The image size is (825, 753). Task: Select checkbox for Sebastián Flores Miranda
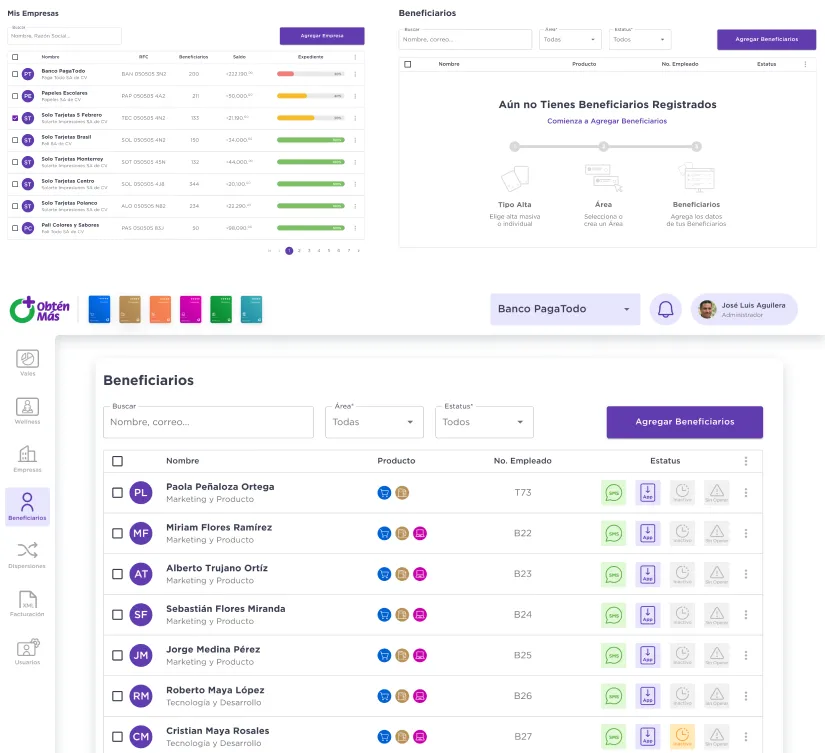click(117, 615)
